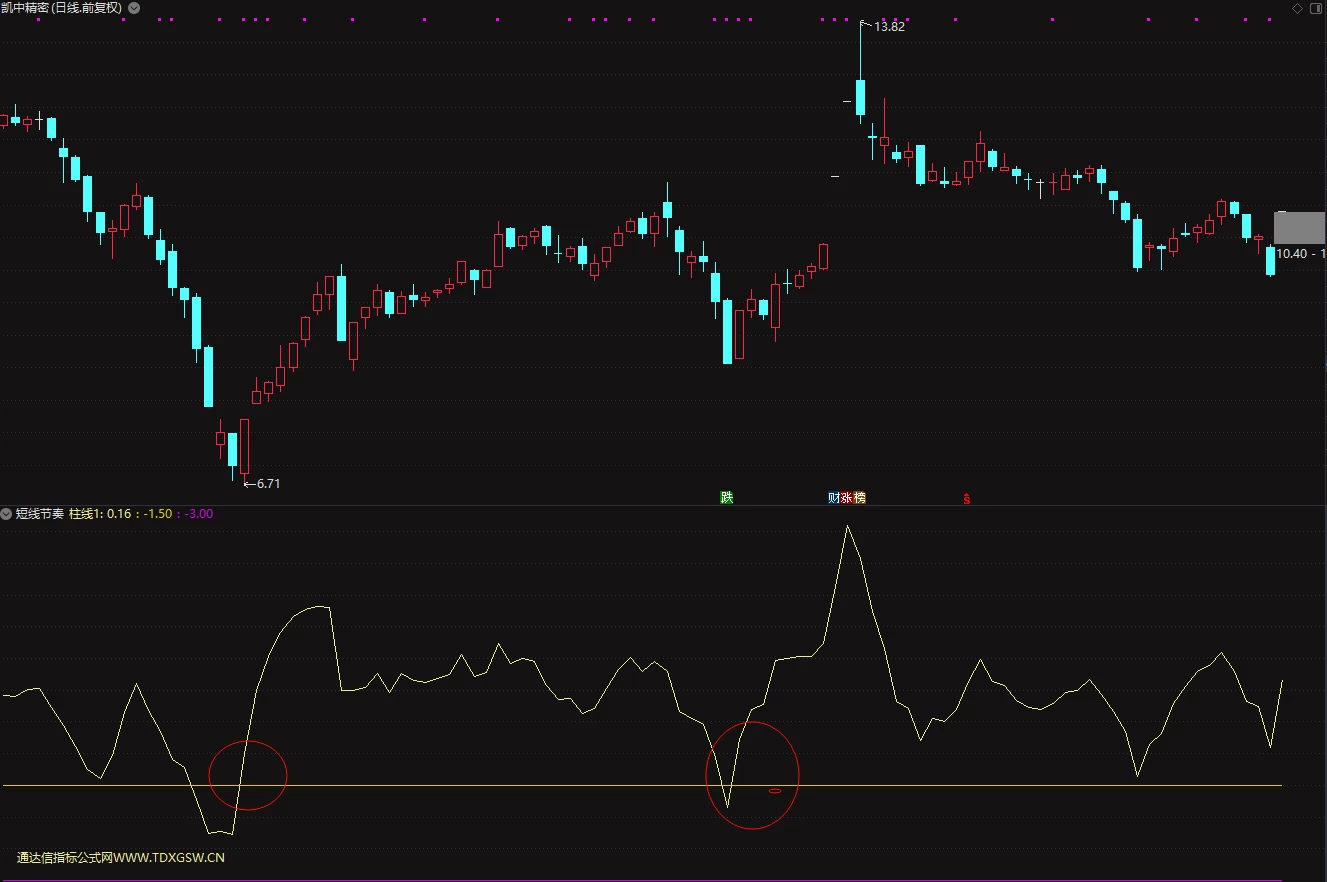The width and height of the screenshot is (1327, 882).
Task: Click the tall cyan candle at 13.82 peak
Action: 860,98
